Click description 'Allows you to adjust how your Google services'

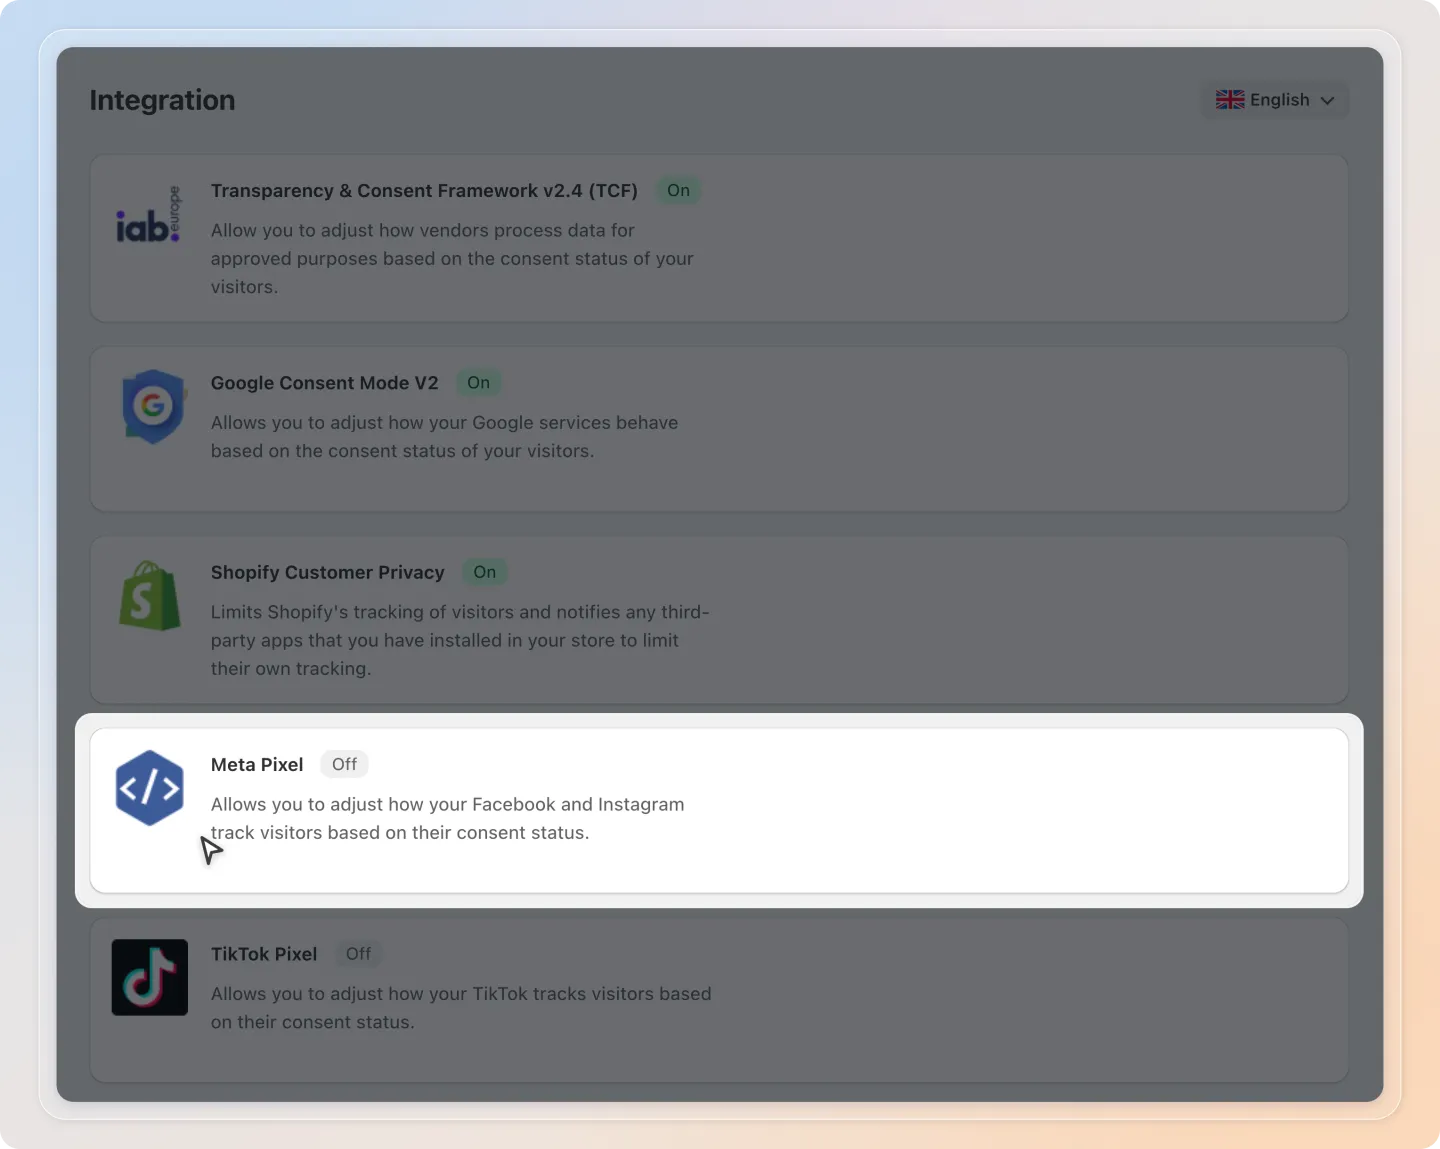coord(444,437)
